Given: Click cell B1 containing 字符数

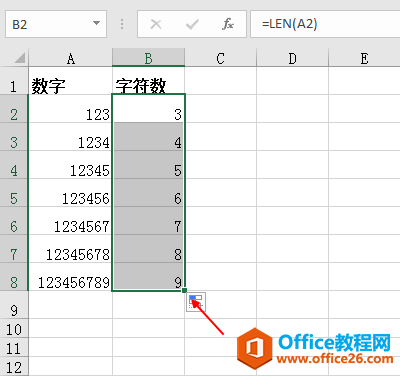Looking at the screenshot, I should coord(148,81).
